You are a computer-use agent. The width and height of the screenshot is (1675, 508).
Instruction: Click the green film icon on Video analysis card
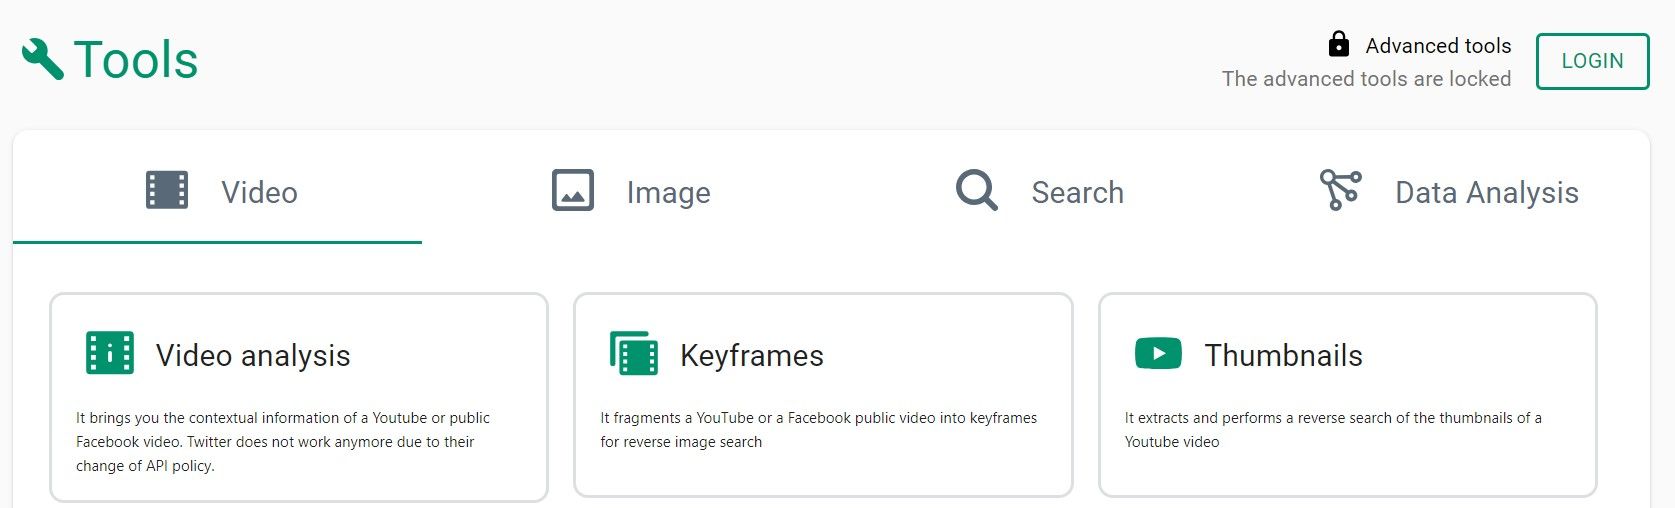(x=110, y=354)
